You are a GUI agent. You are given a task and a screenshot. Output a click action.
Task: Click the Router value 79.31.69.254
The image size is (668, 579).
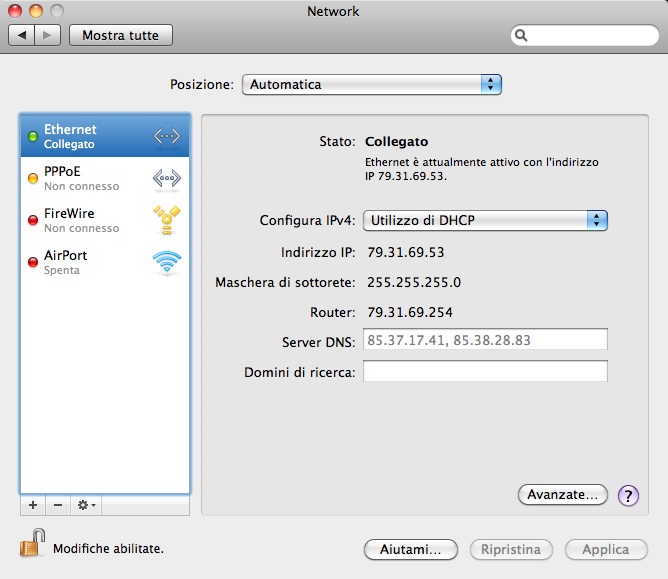coord(410,312)
